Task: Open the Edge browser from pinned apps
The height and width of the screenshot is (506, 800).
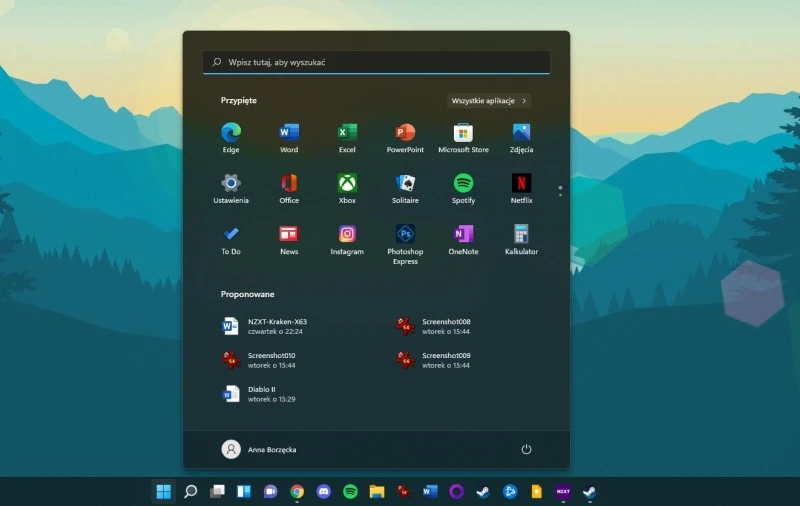Action: pos(231,137)
